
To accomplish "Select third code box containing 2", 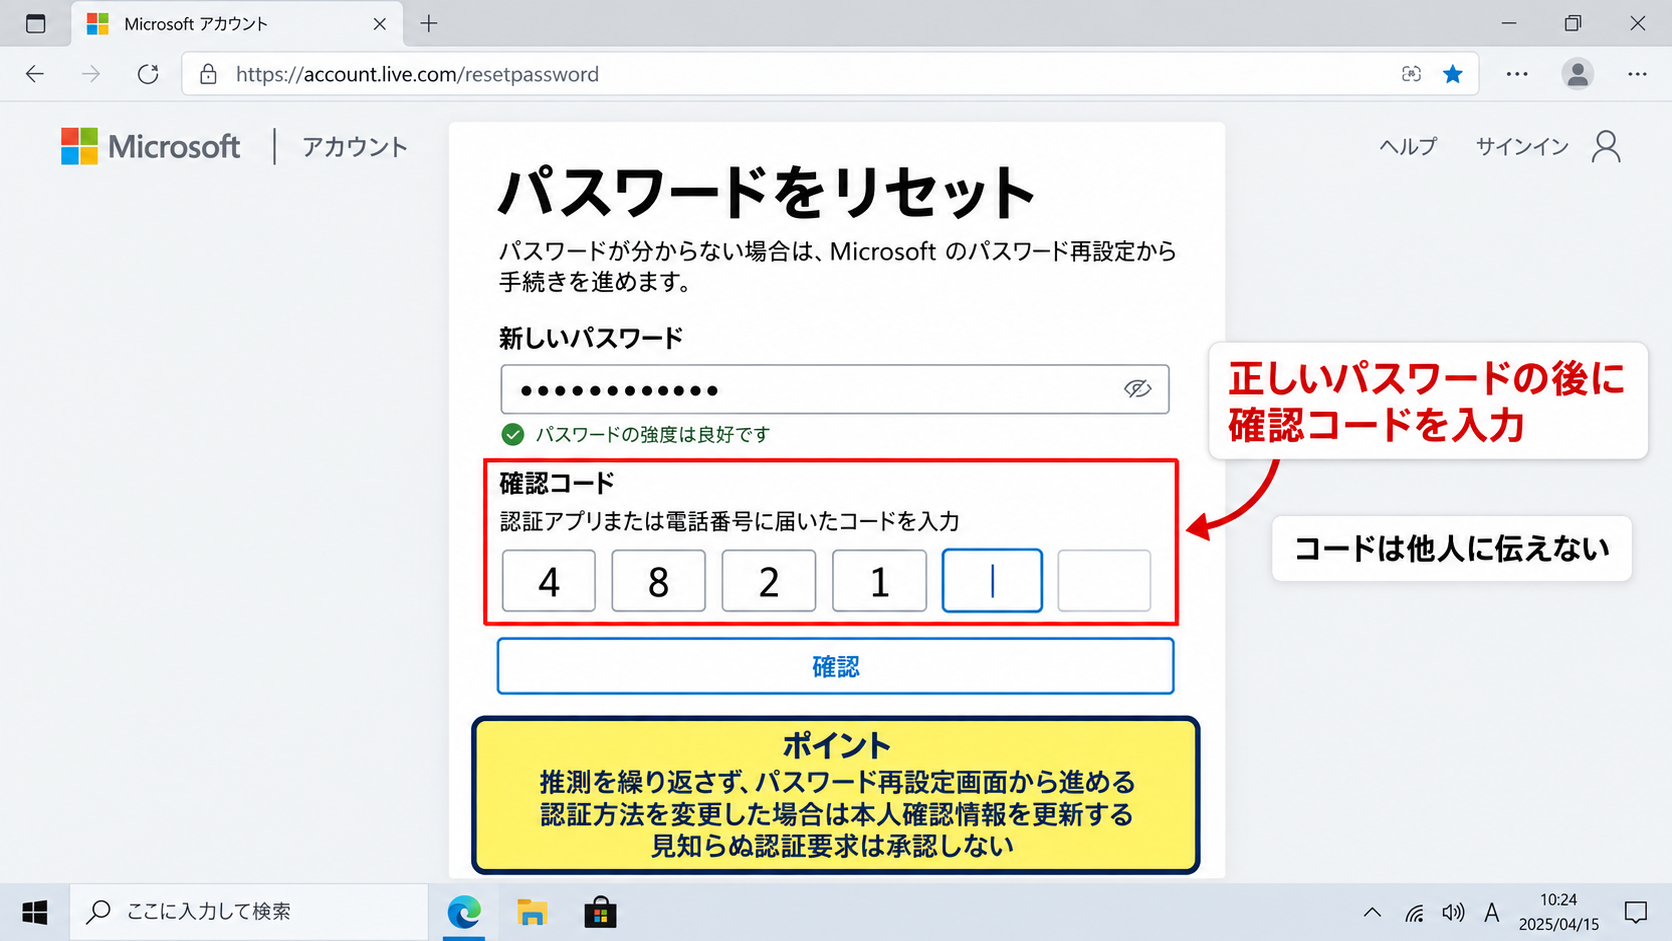I will 769,581.
